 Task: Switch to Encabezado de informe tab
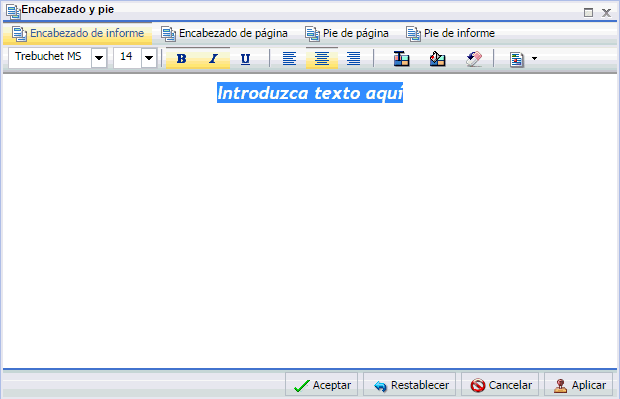point(78,33)
